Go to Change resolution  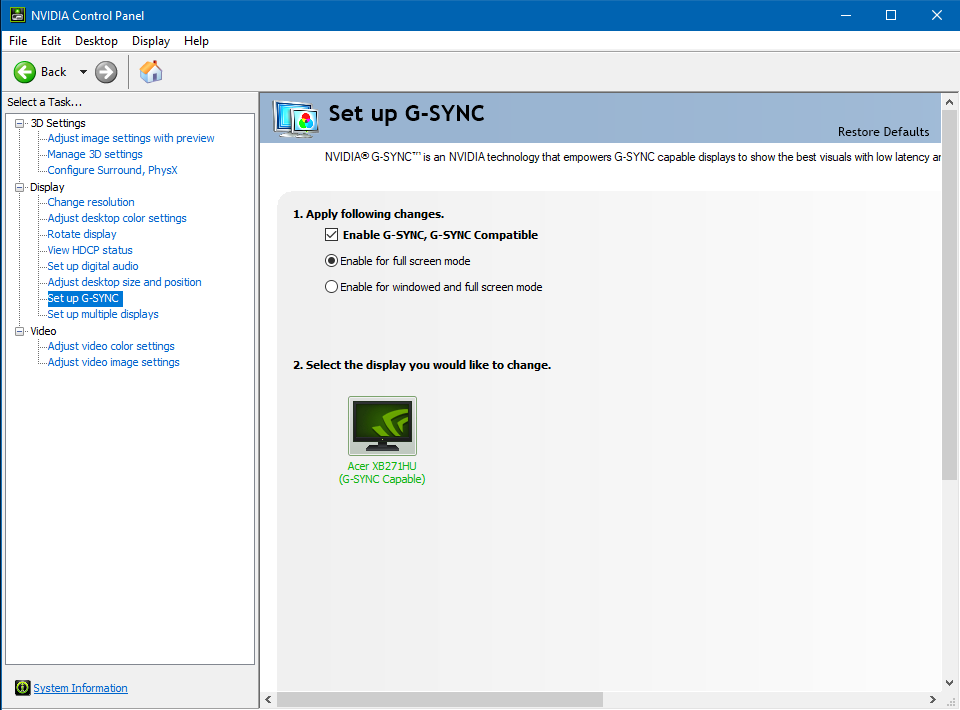91,202
